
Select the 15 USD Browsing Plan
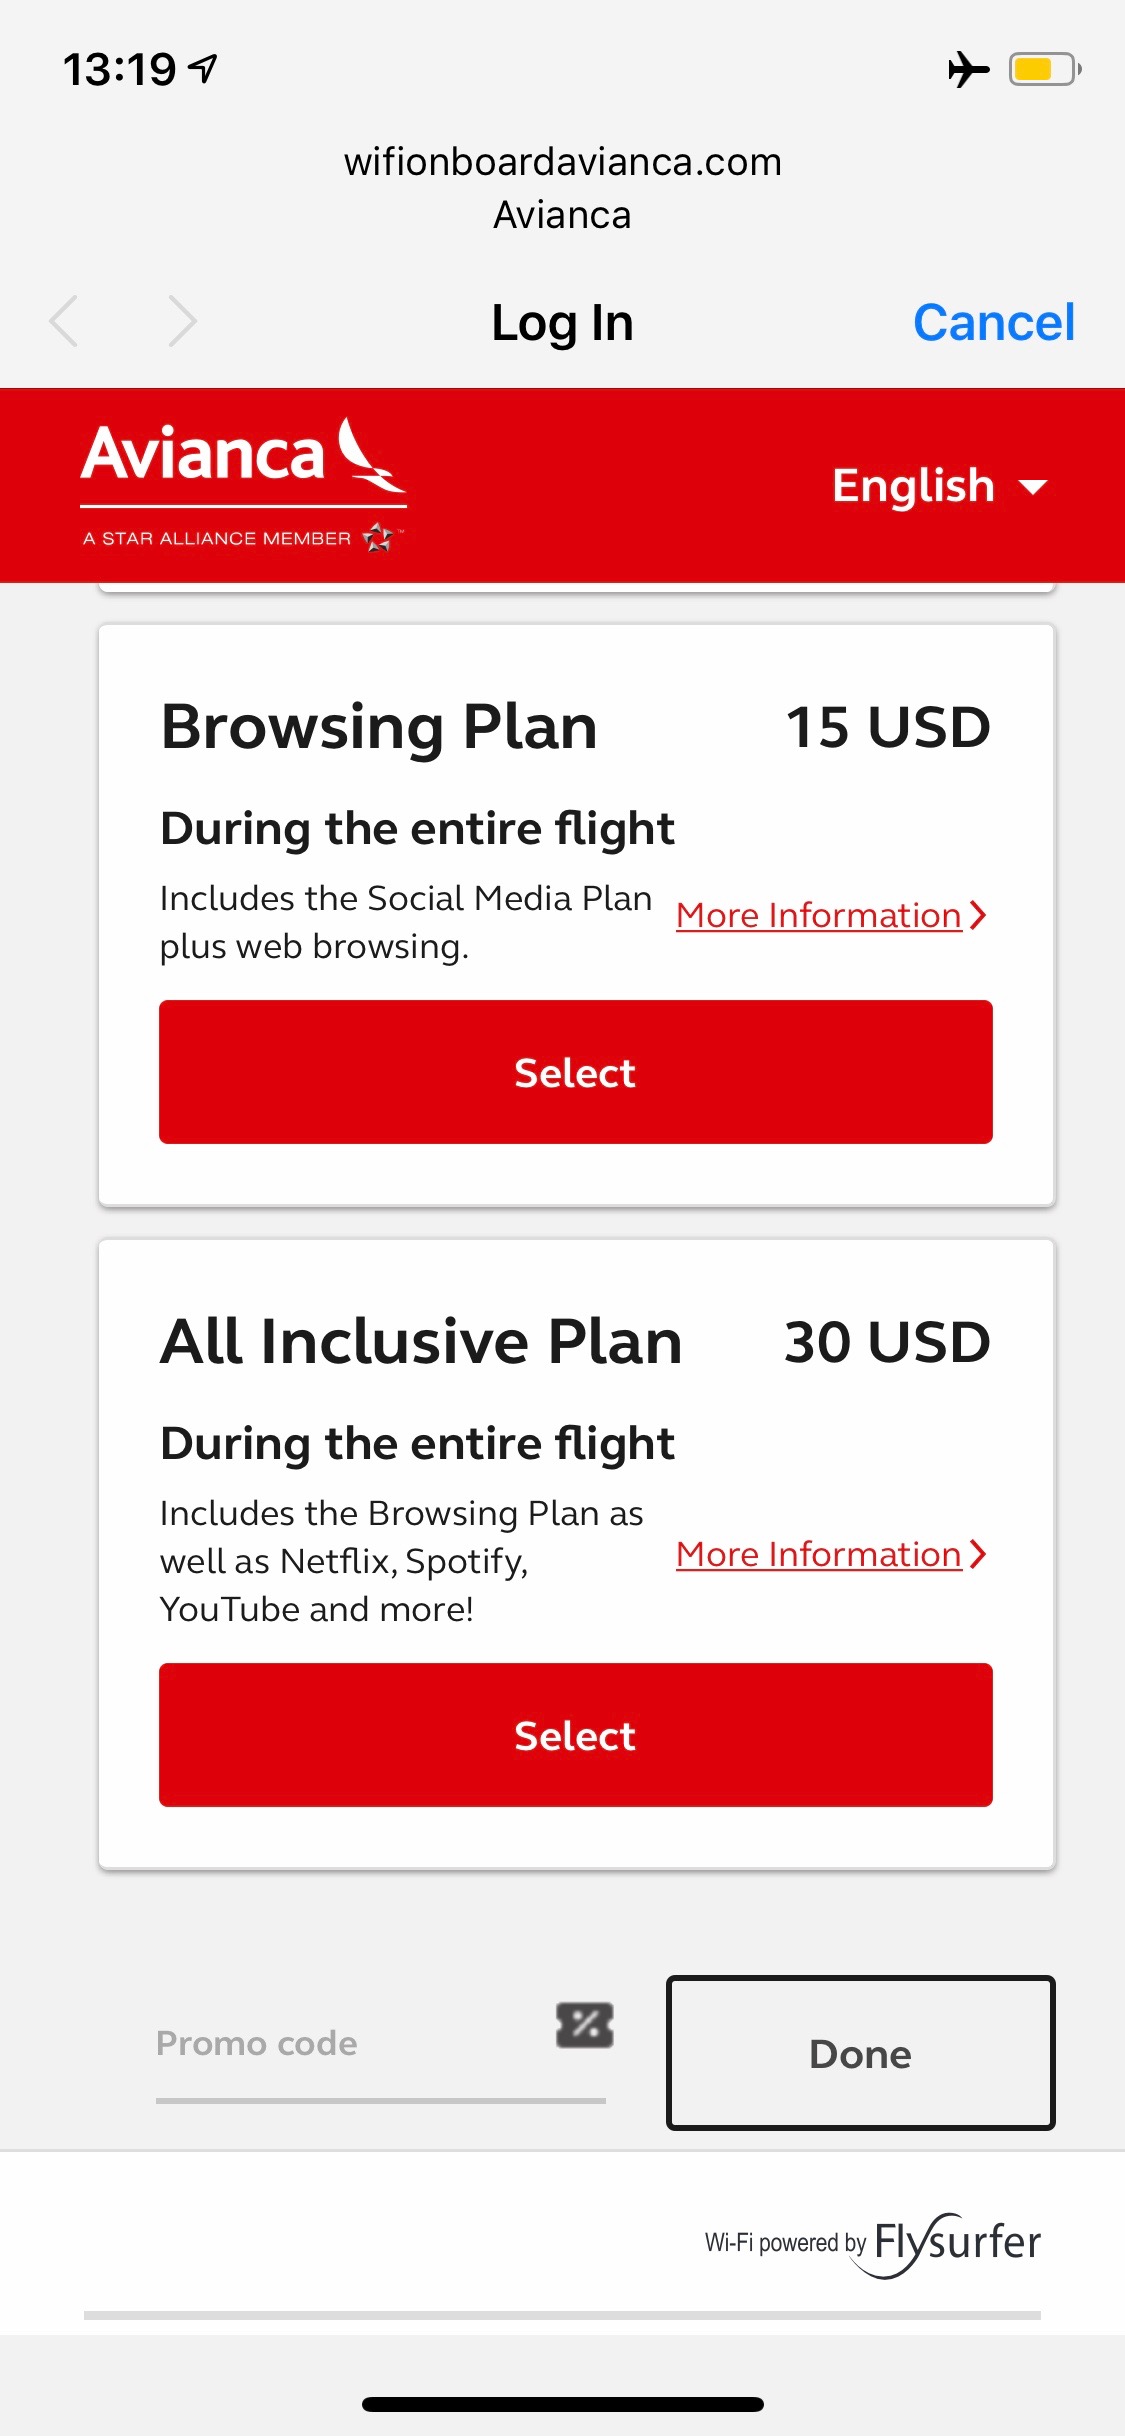tap(575, 1072)
